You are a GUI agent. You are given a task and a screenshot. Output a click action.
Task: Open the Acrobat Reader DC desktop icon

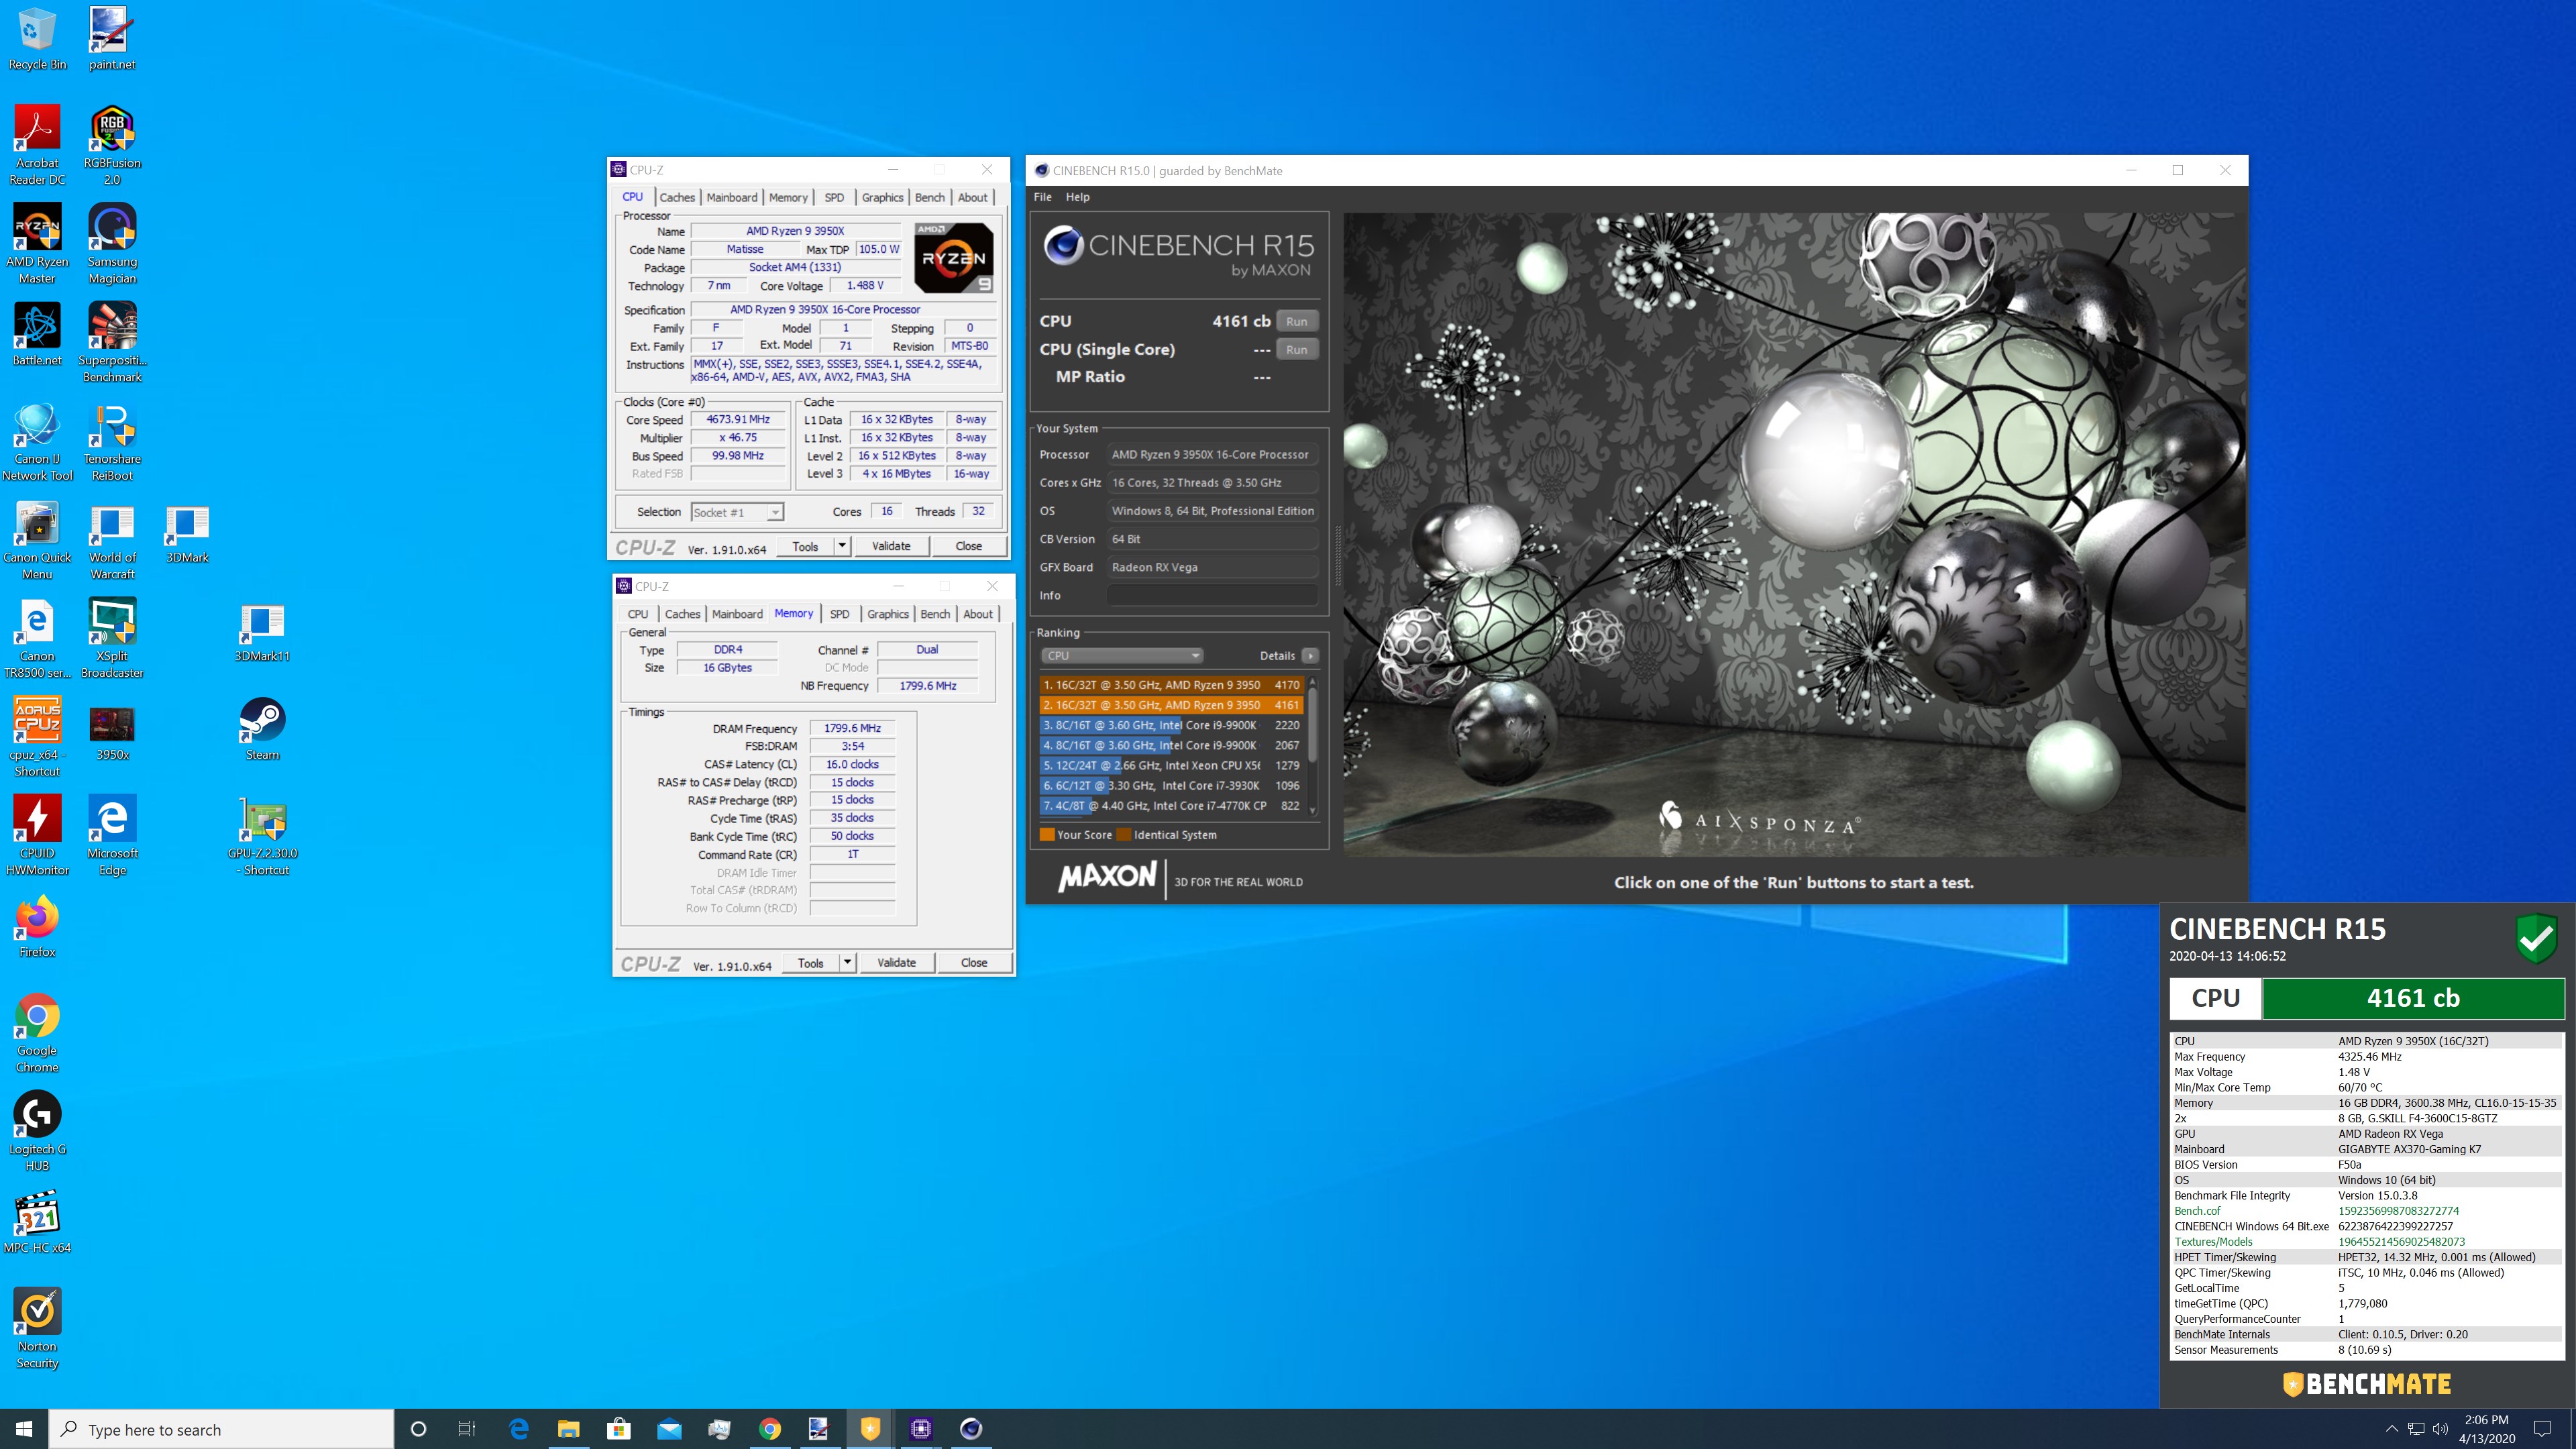pyautogui.click(x=37, y=145)
